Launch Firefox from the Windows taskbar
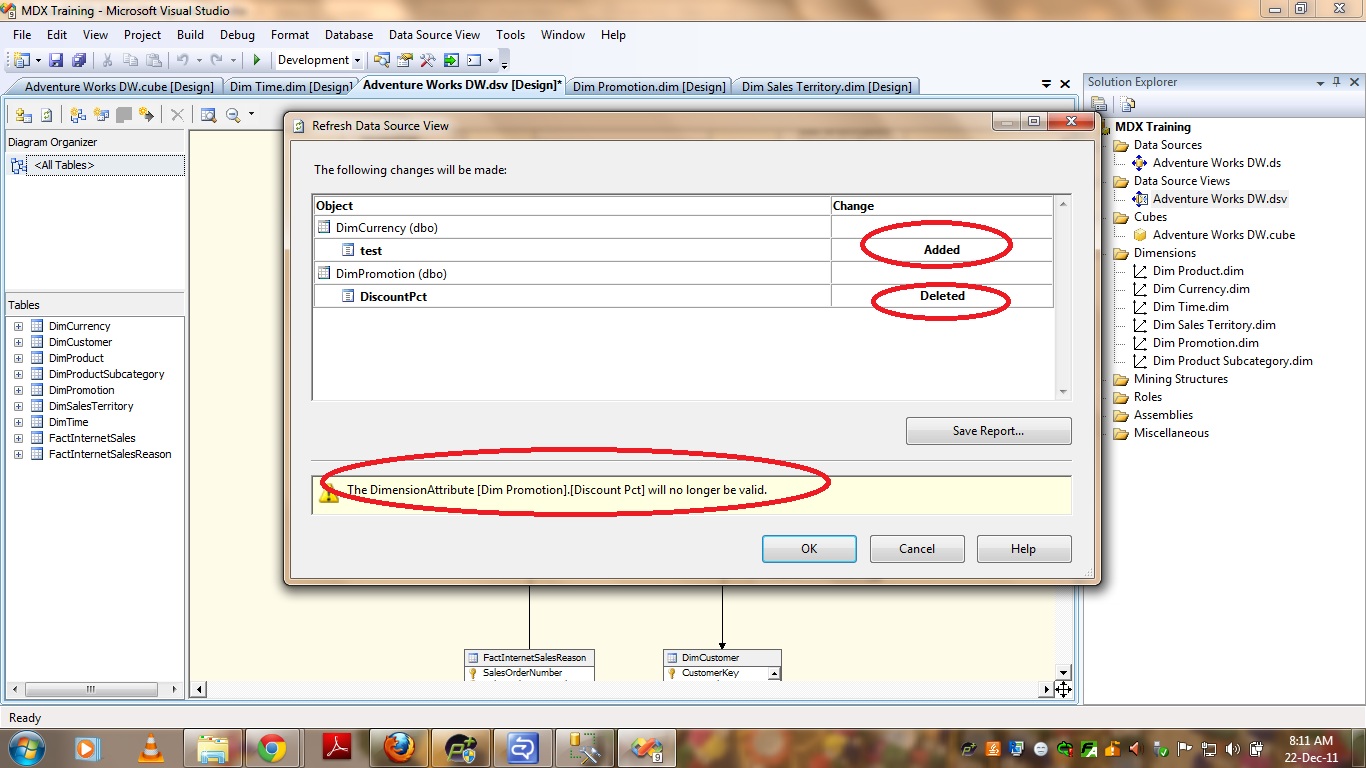The width and height of the screenshot is (1366, 768). click(398, 747)
